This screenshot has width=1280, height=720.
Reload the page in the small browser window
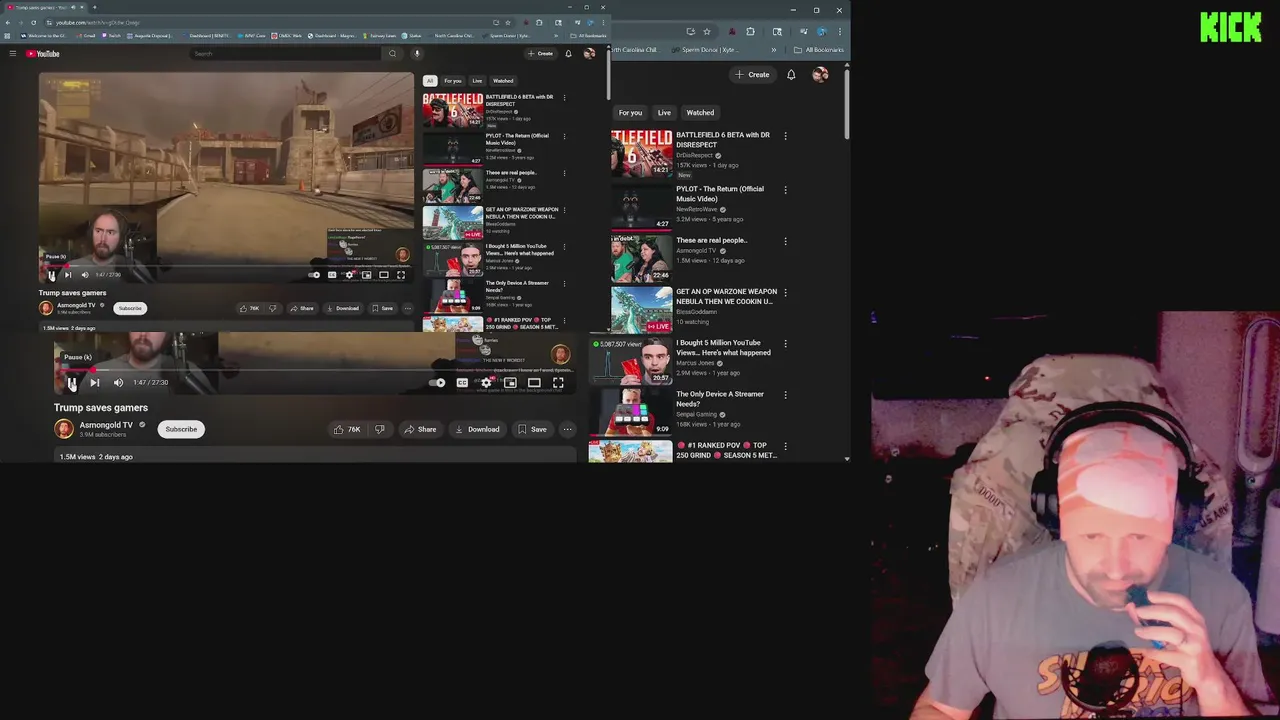coord(33,22)
